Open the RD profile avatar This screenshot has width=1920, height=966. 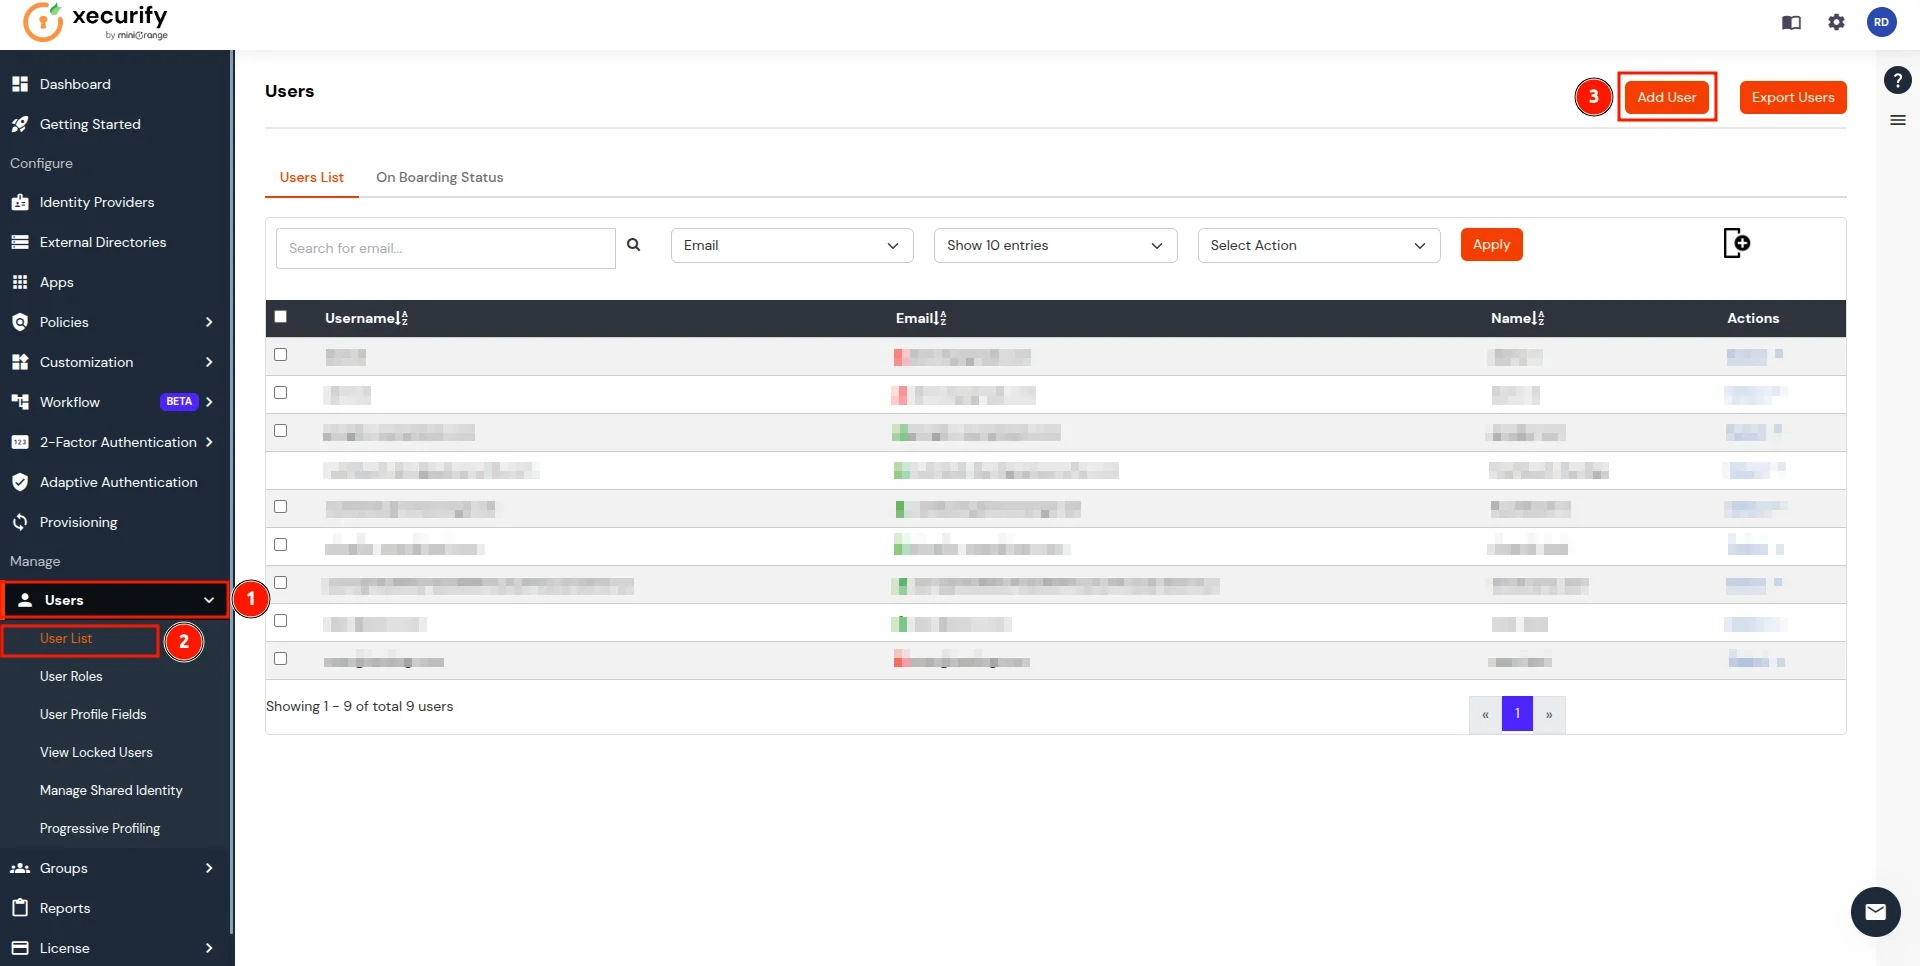pos(1883,21)
